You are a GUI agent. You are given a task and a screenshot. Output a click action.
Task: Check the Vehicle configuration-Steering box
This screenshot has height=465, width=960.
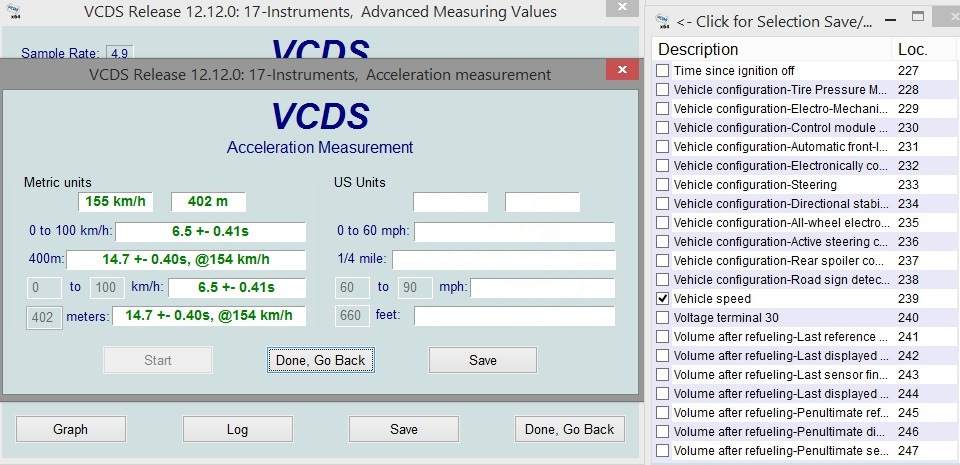662,184
